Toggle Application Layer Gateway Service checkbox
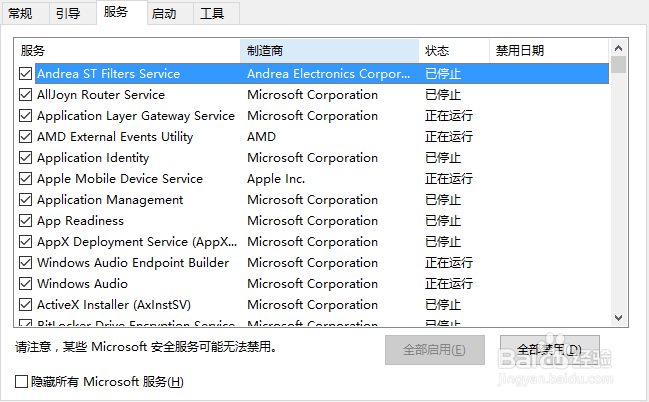The height and width of the screenshot is (402, 649). point(25,116)
